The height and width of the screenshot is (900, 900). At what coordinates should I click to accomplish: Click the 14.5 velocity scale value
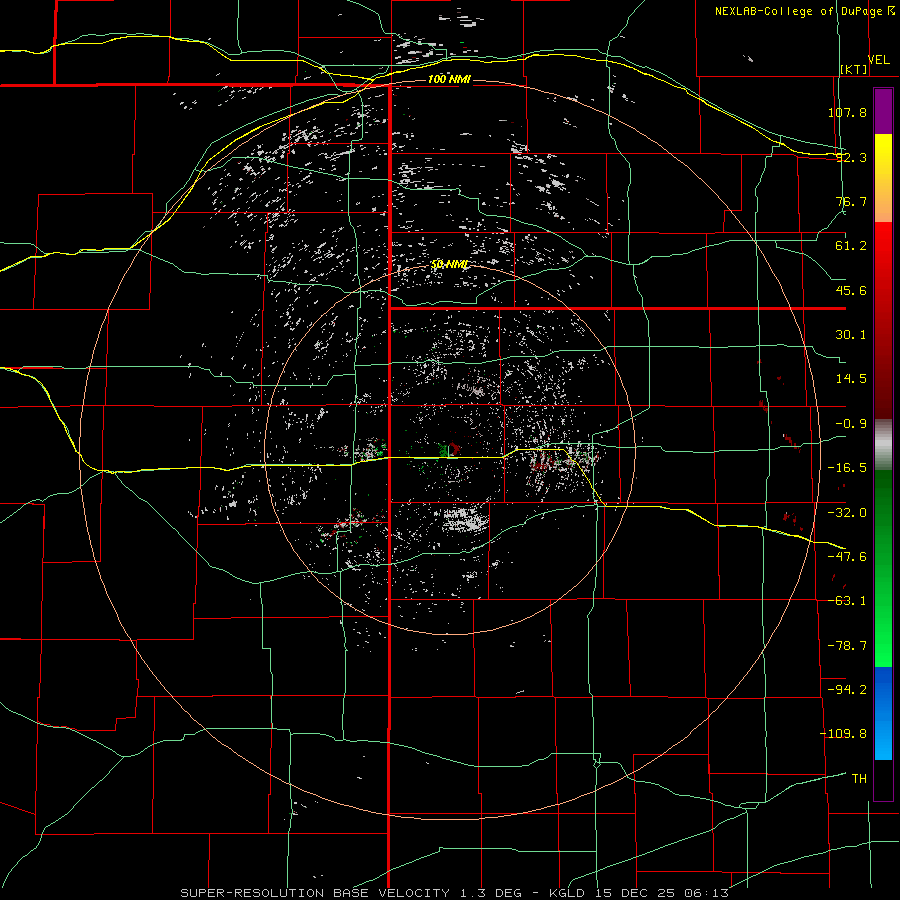[x=851, y=379]
